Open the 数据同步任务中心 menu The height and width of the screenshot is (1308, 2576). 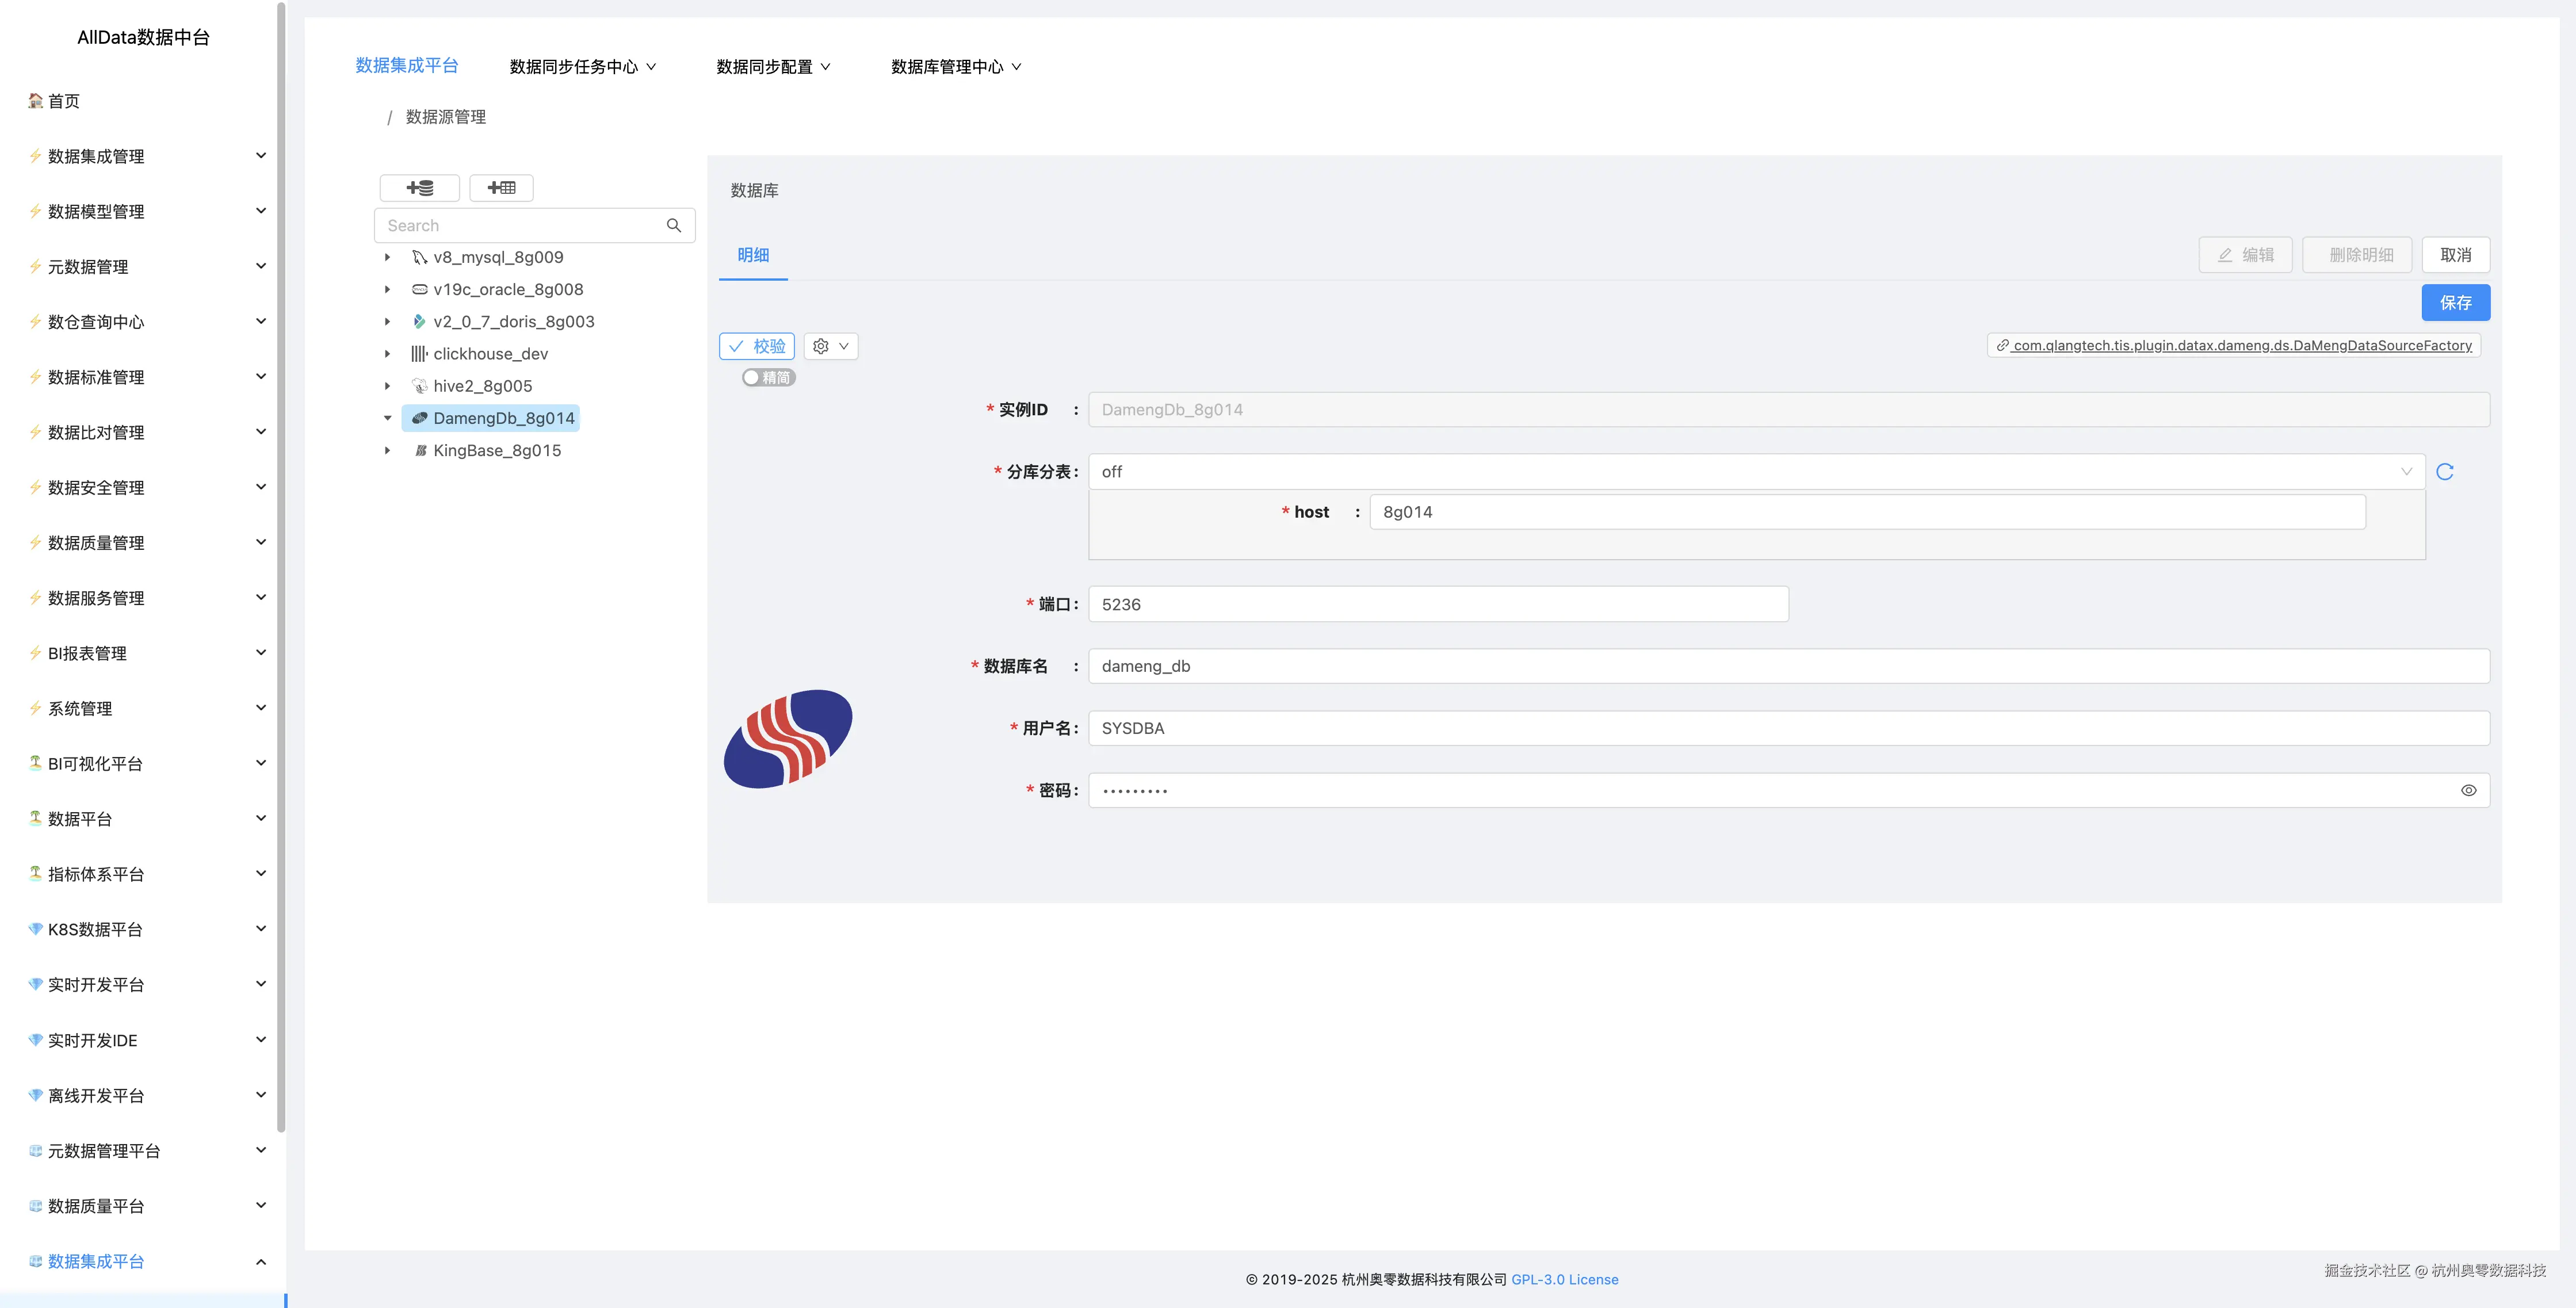(x=581, y=66)
